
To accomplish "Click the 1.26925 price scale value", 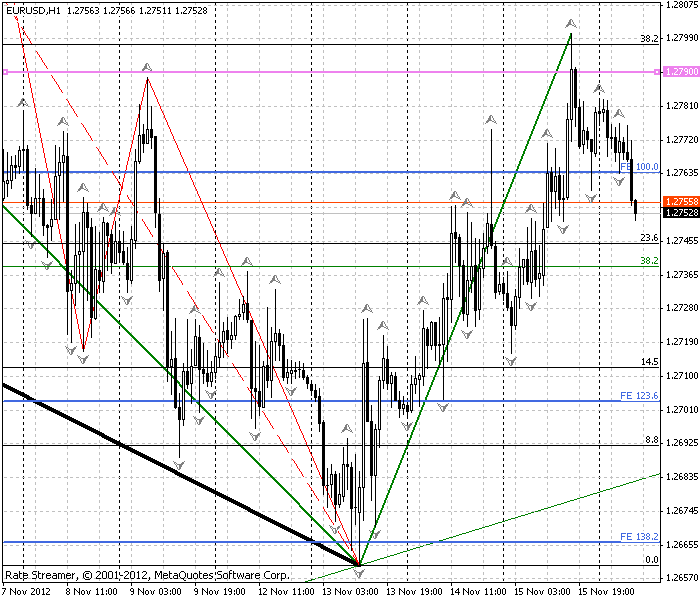I will (682, 442).
